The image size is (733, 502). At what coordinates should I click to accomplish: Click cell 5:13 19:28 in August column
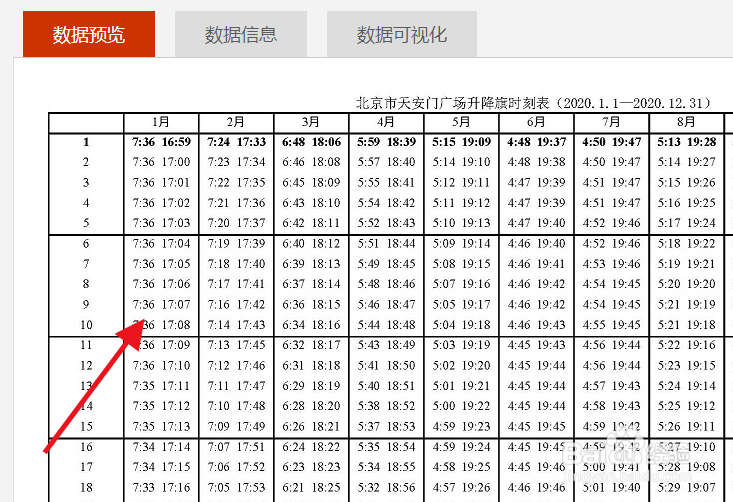(686, 142)
